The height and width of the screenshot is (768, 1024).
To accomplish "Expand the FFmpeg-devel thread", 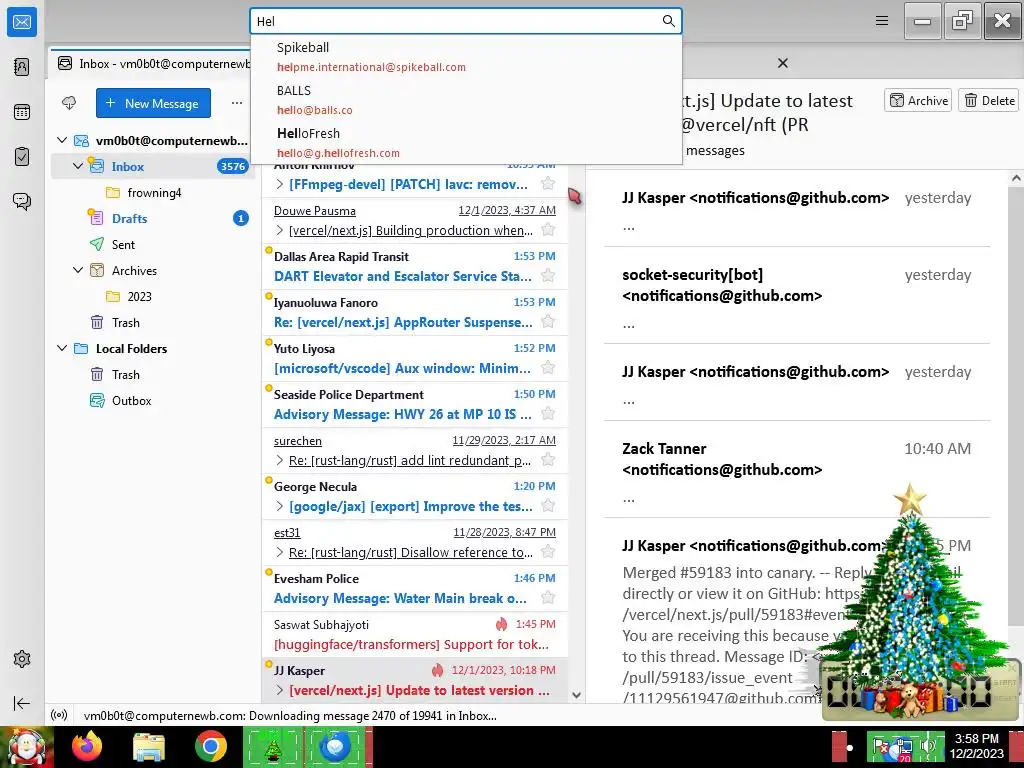I will pos(280,184).
